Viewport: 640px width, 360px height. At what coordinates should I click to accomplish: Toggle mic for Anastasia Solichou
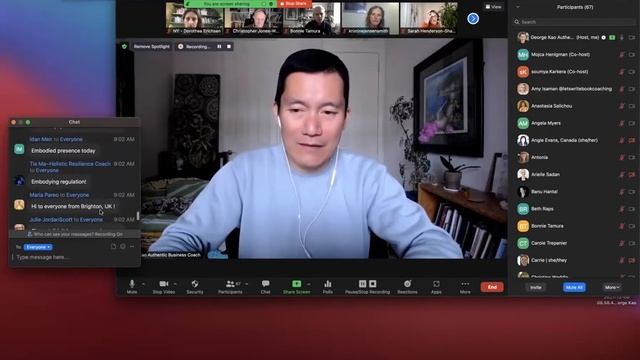click(622, 106)
